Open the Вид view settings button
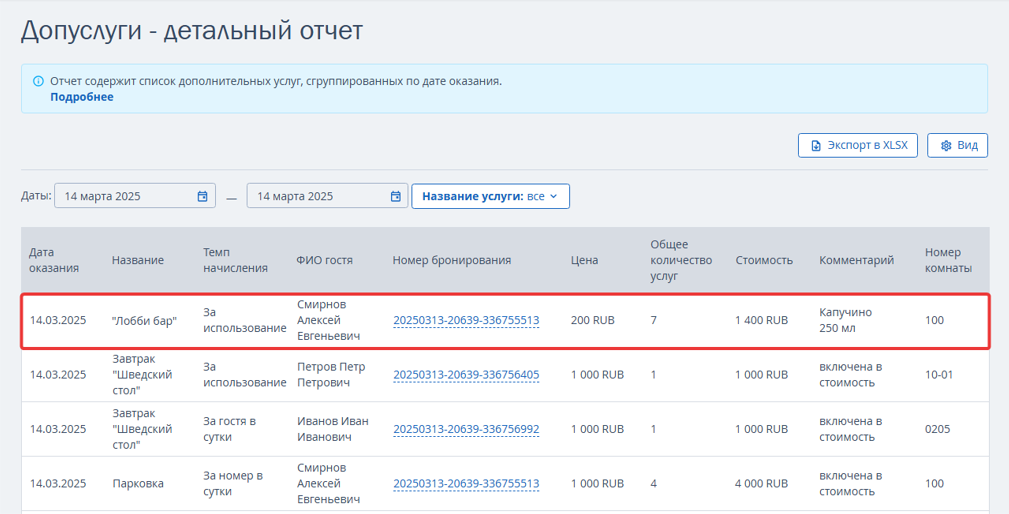This screenshot has width=1009, height=514. point(958,145)
